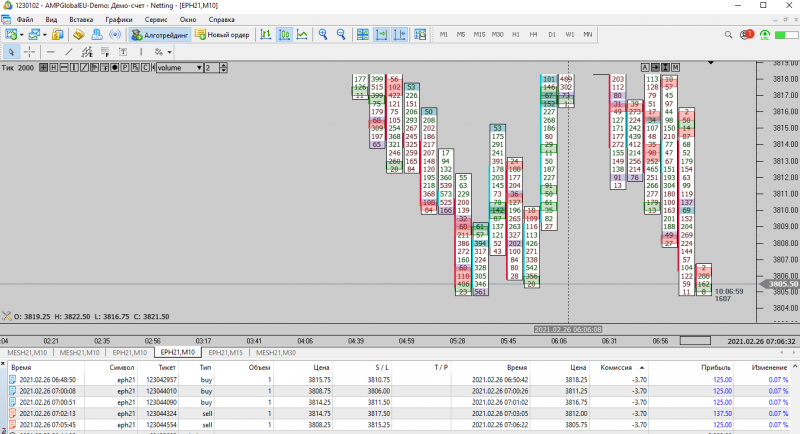Toggle the M box on chart
The width and height of the screenshot is (800, 434).
click(x=676, y=67)
